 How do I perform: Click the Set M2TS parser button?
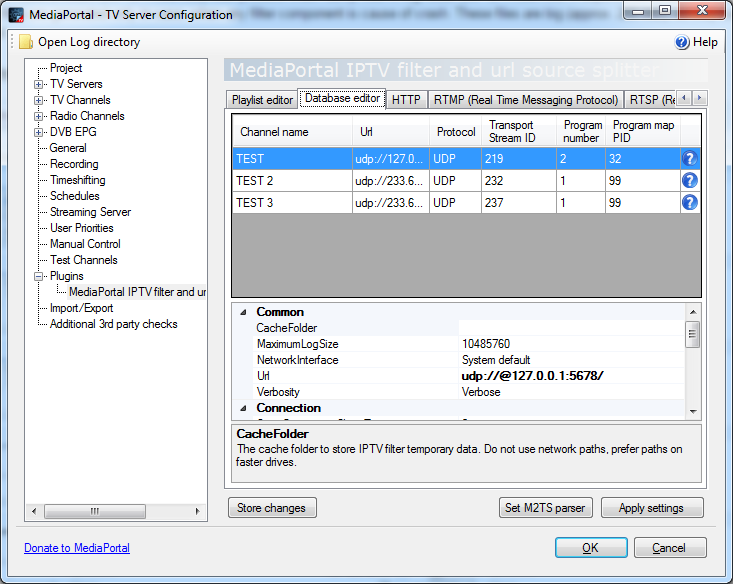click(x=546, y=508)
